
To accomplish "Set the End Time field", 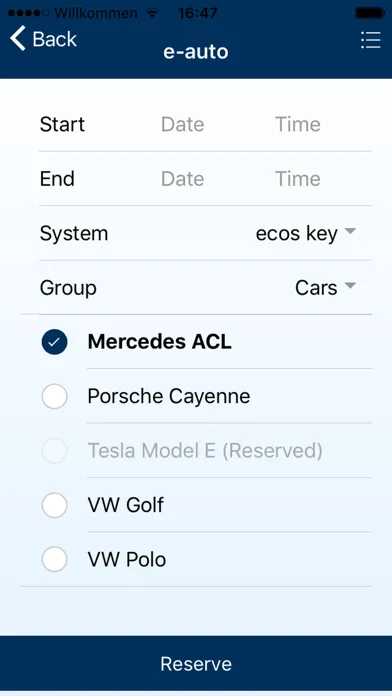I will click(297, 179).
